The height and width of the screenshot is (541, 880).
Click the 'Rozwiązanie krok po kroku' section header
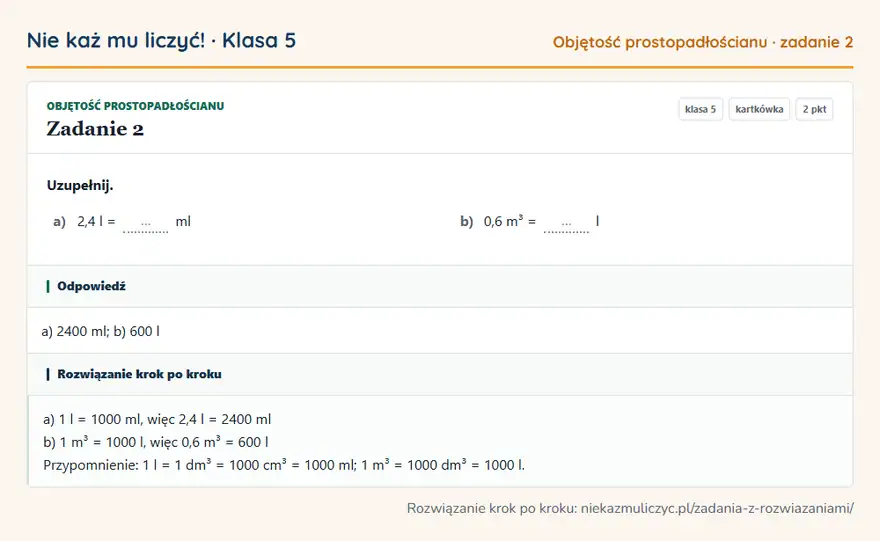(x=440, y=374)
